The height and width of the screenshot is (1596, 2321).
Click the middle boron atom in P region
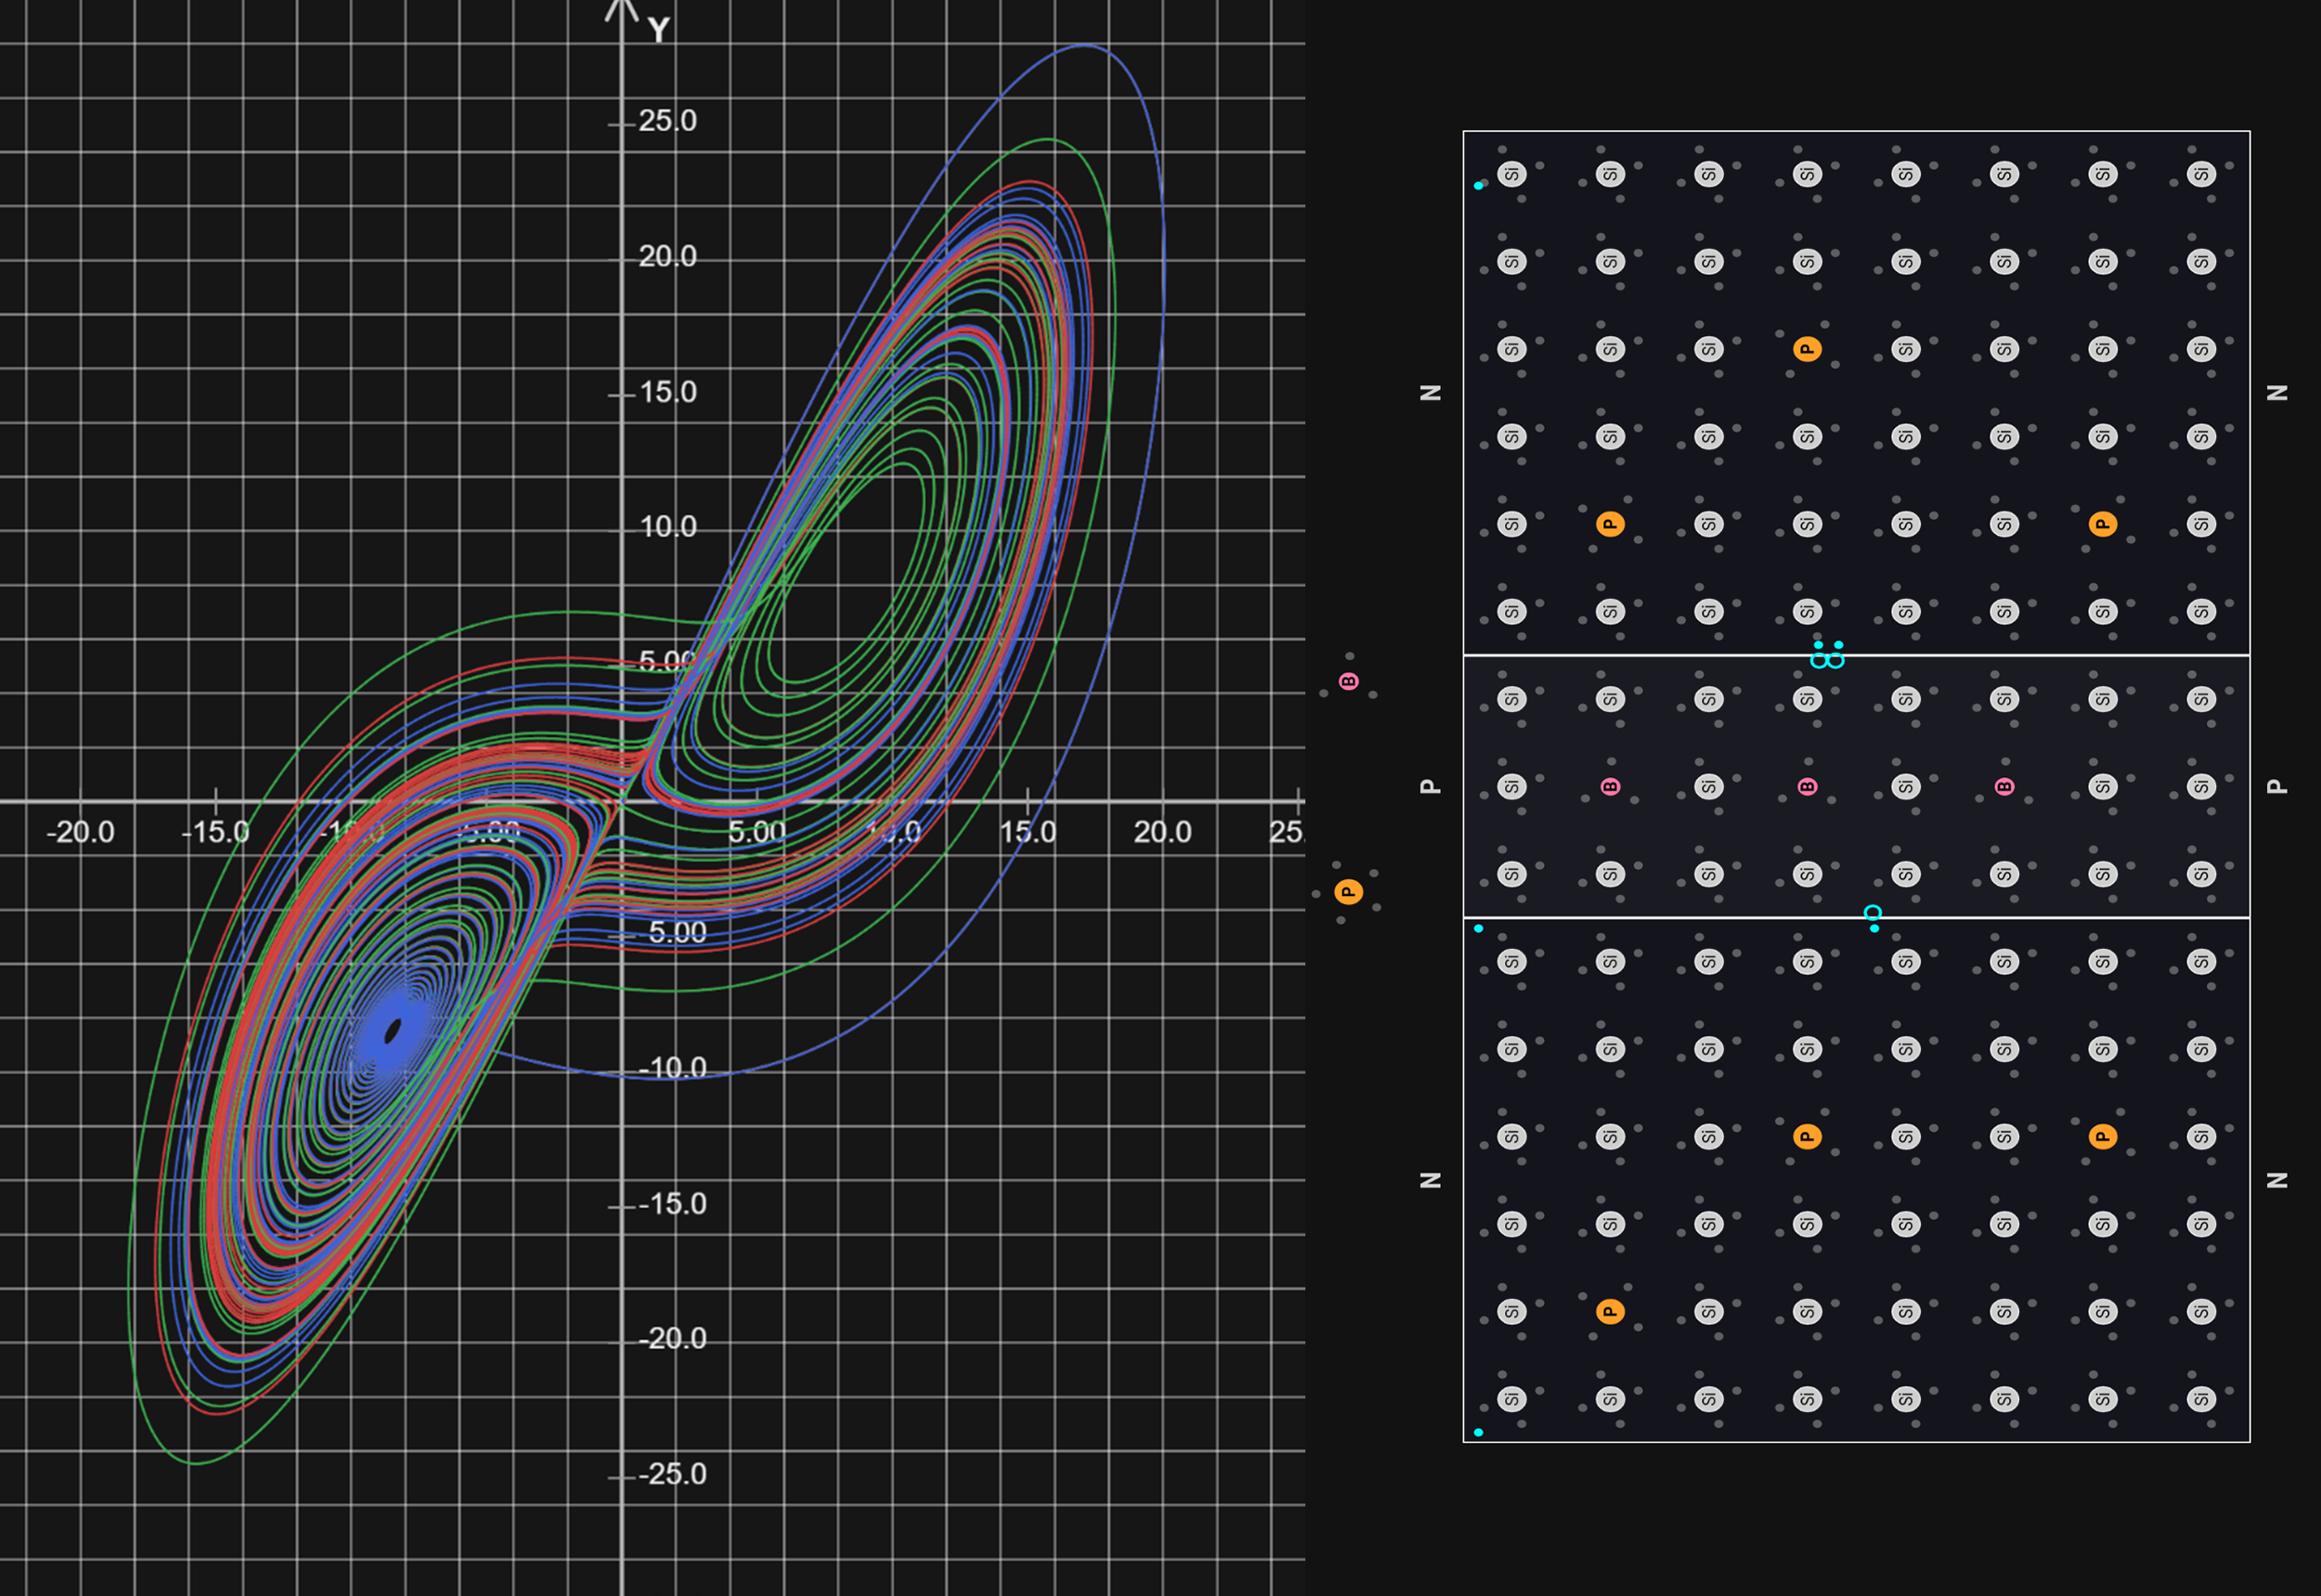pos(1807,787)
